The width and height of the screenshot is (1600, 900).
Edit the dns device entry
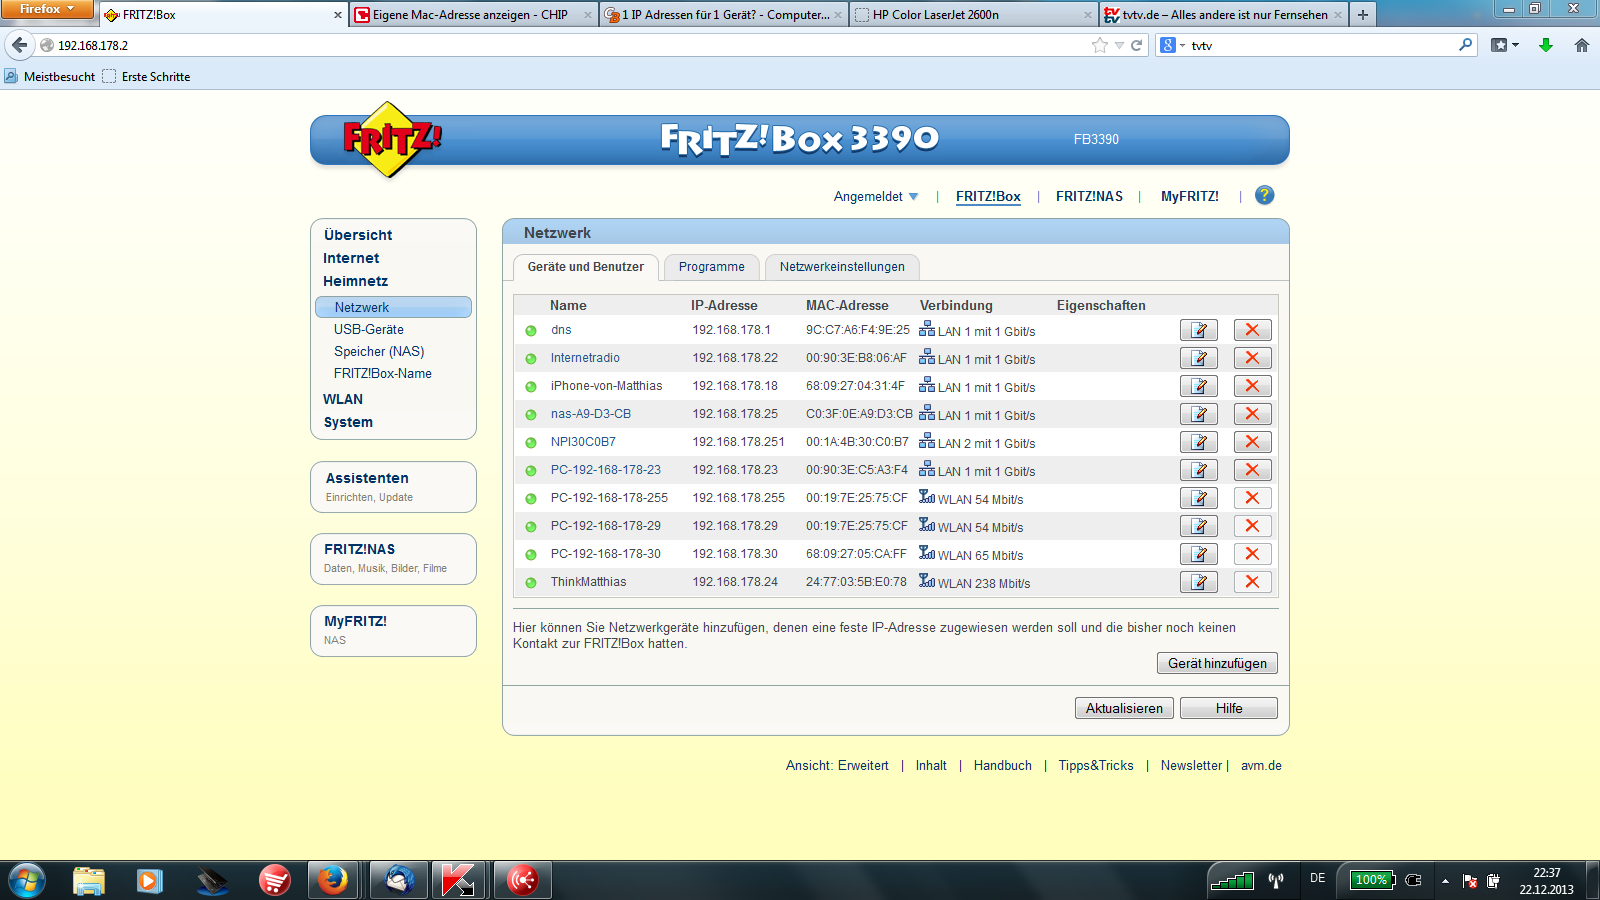pos(1198,330)
